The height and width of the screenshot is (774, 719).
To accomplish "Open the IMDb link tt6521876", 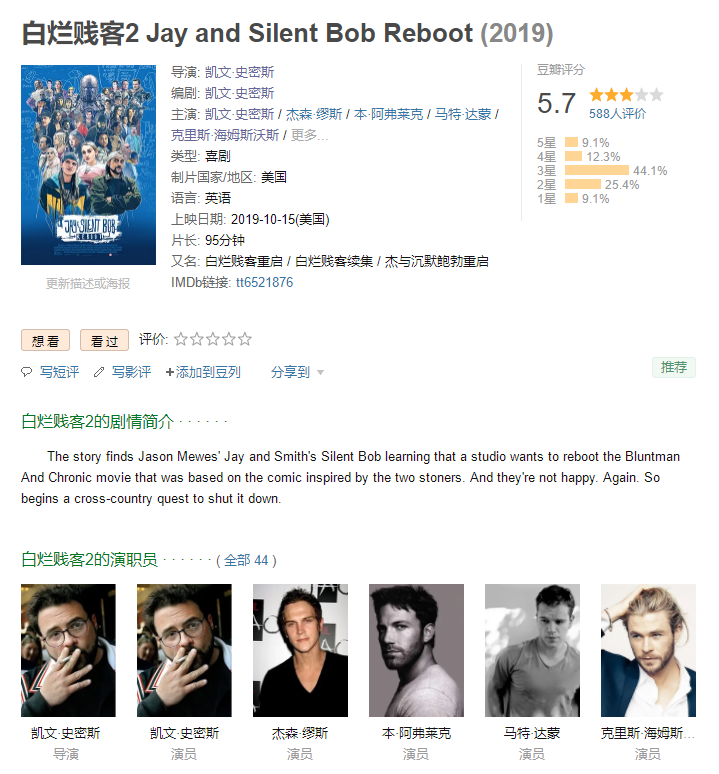I will [x=264, y=282].
